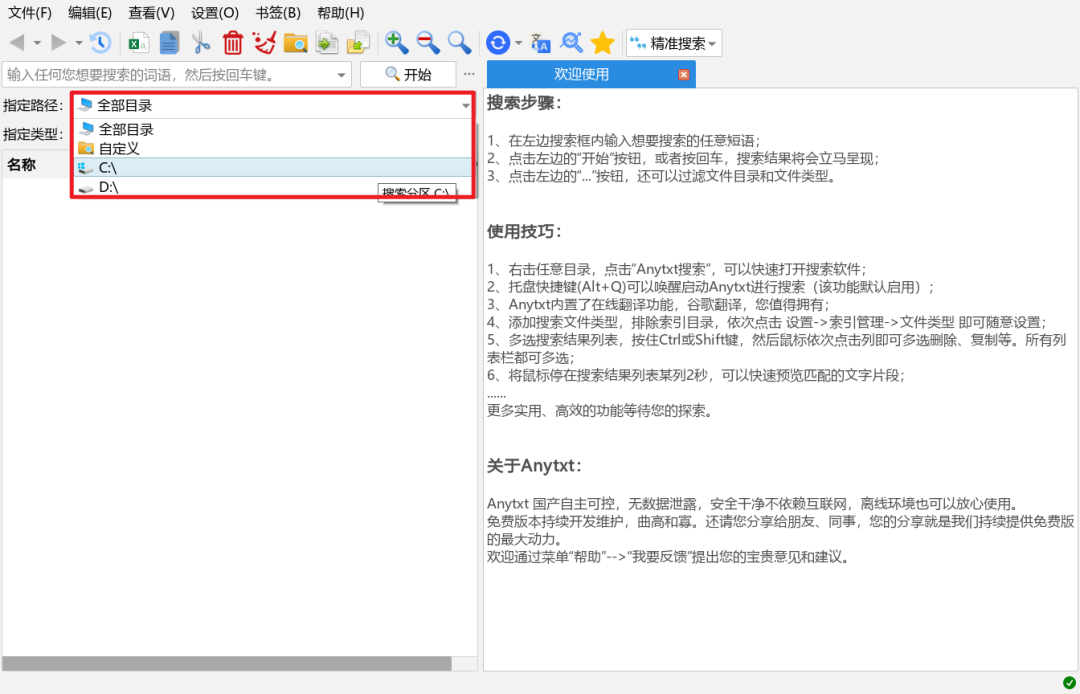Open the search history clock icon

coord(101,43)
